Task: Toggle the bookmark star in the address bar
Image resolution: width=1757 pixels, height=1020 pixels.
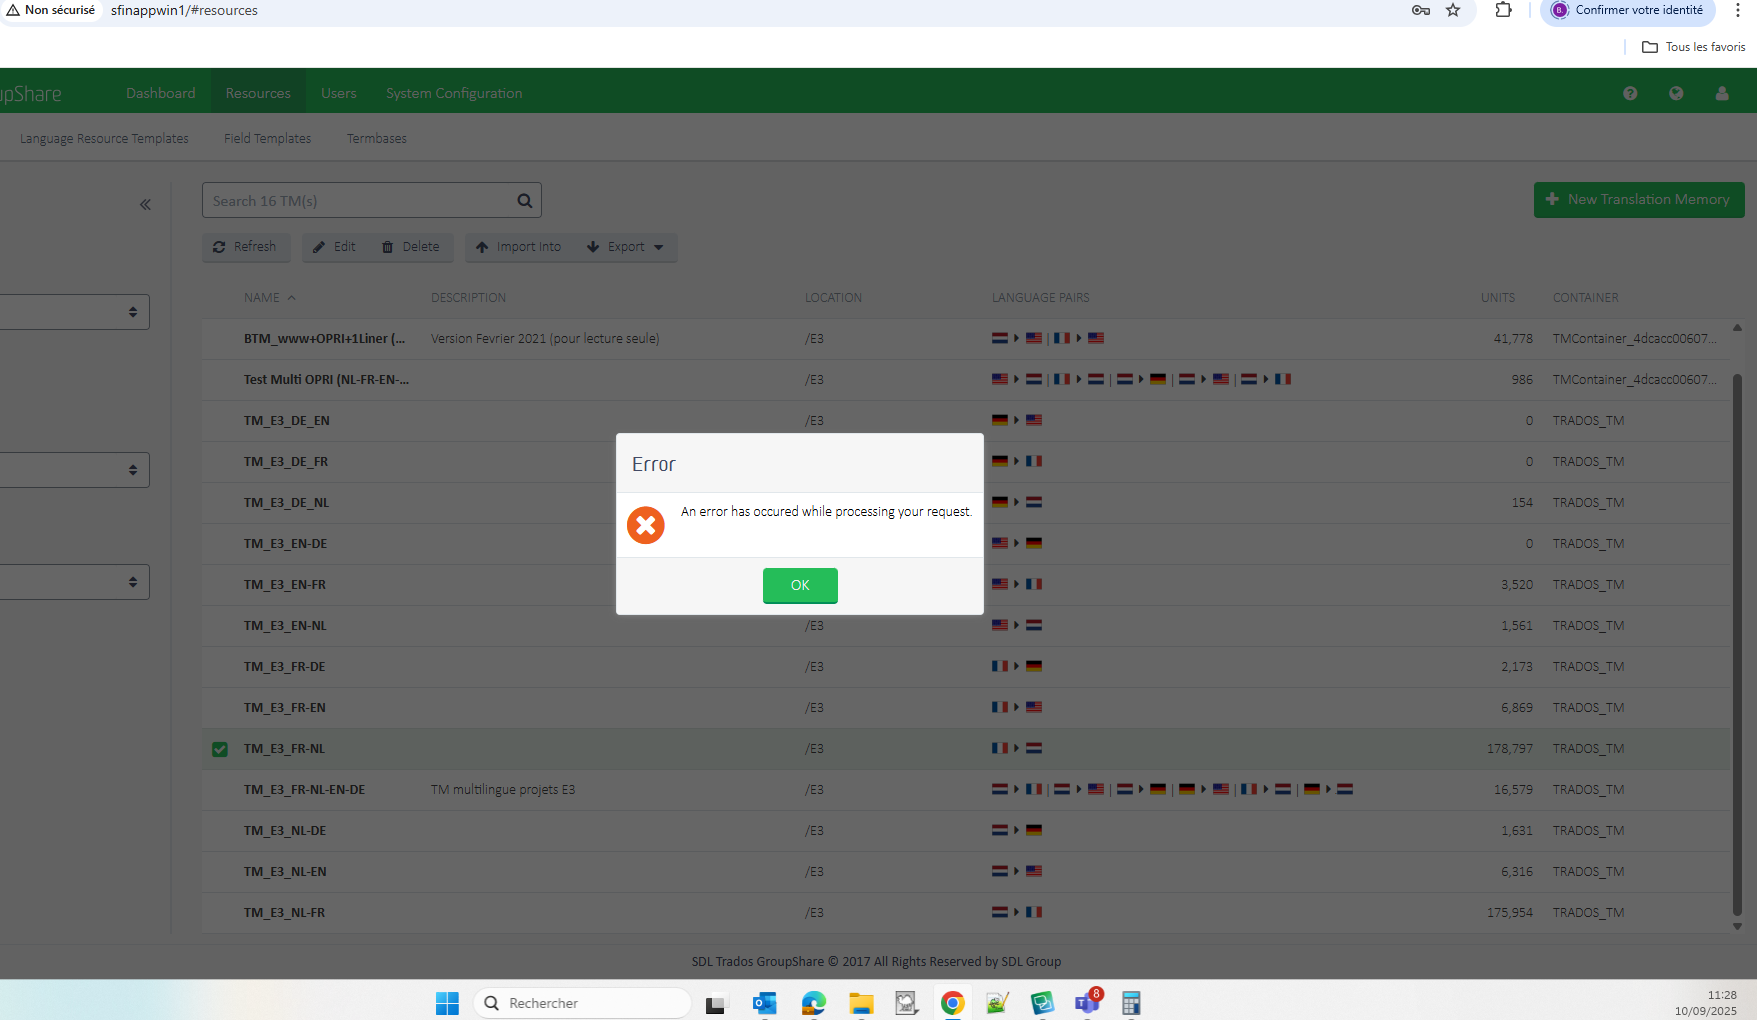Action: tap(1453, 11)
